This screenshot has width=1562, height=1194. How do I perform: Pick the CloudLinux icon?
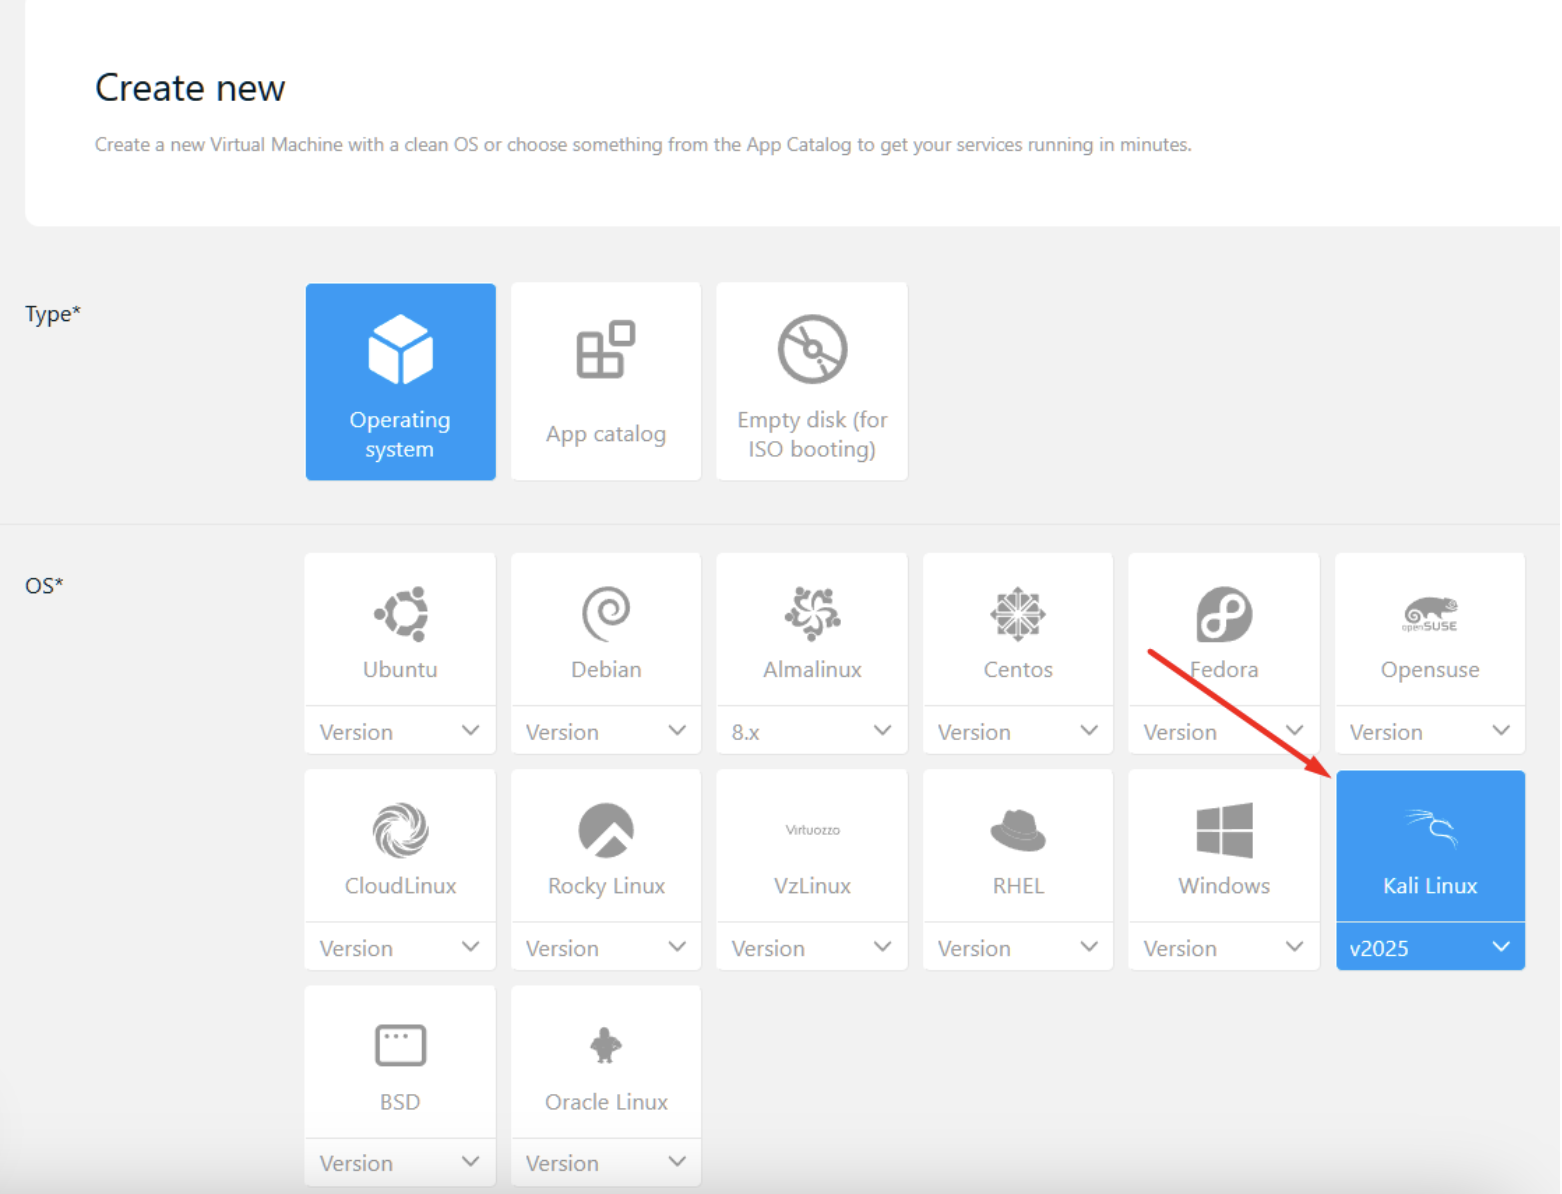click(x=401, y=830)
